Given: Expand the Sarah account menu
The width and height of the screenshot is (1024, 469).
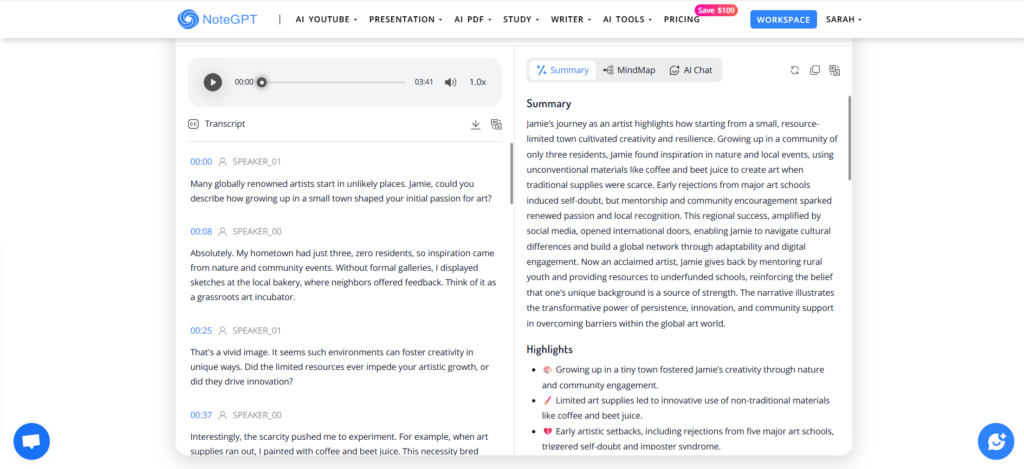Looking at the screenshot, I should (843, 19).
